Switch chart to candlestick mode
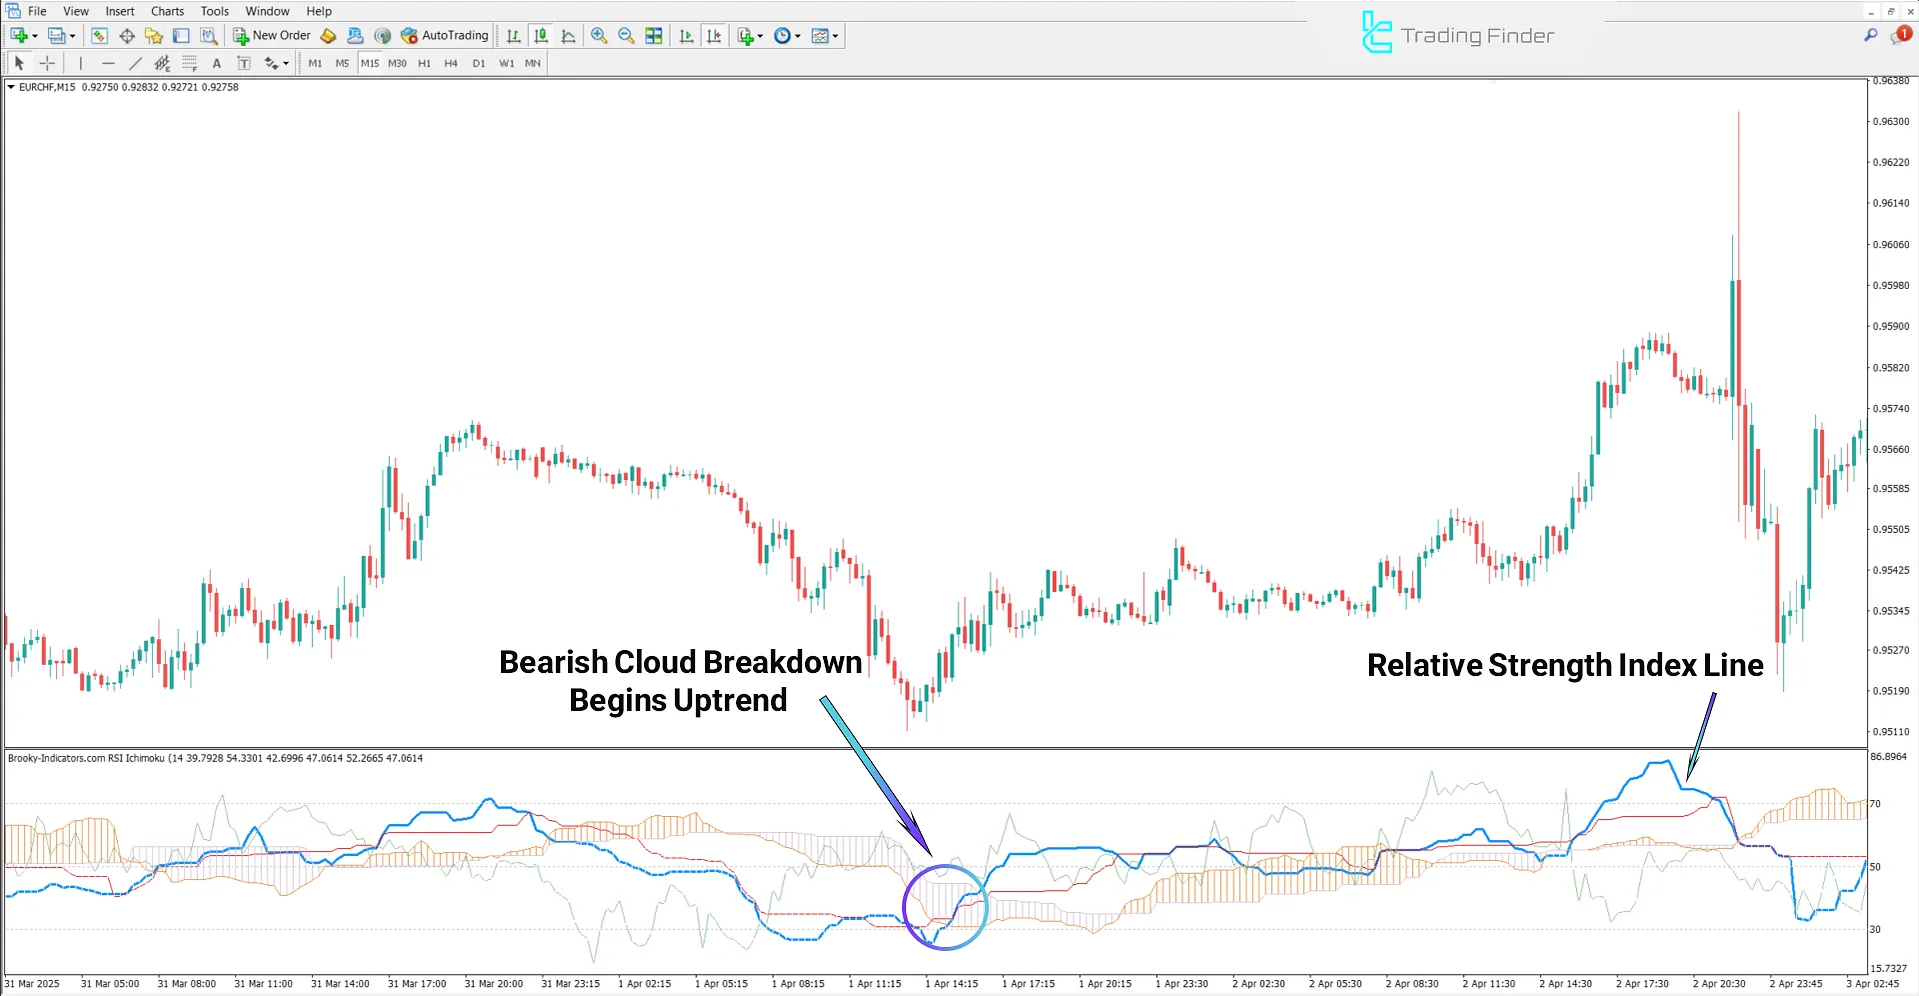Image resolution: width=1919 pixels, height=996 pixels. click(540, 35)
